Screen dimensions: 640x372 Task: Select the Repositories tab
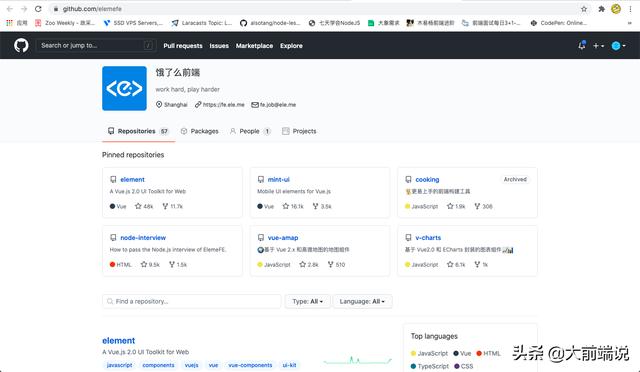pos(138,131)
